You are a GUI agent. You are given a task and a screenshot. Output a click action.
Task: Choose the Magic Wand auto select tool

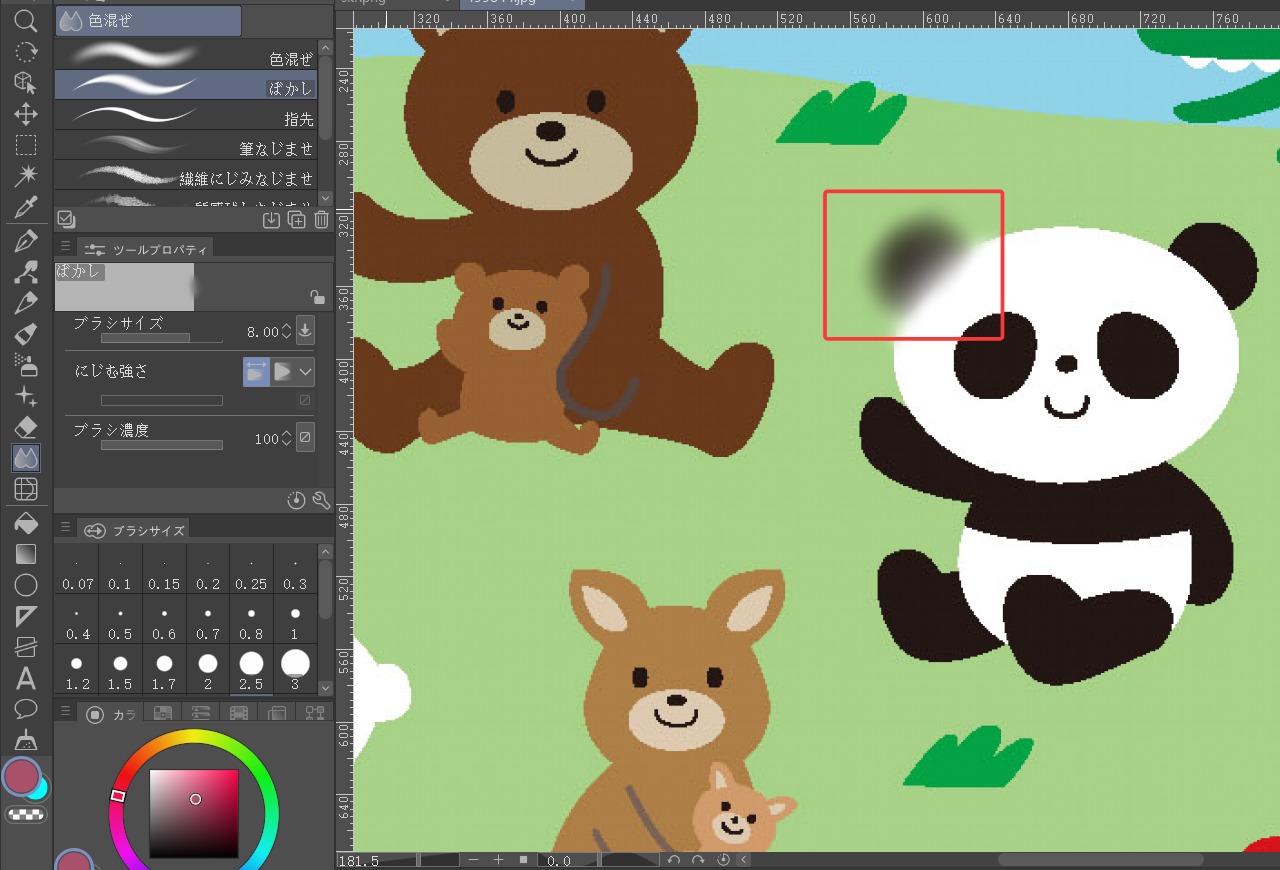(x=26, y=177)
